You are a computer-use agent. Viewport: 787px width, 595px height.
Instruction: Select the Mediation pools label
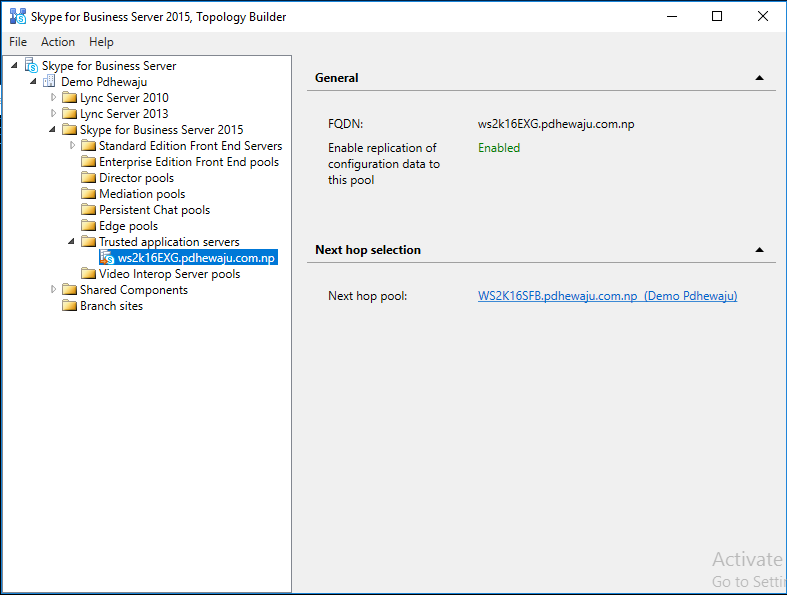click(x=142, y=194)
